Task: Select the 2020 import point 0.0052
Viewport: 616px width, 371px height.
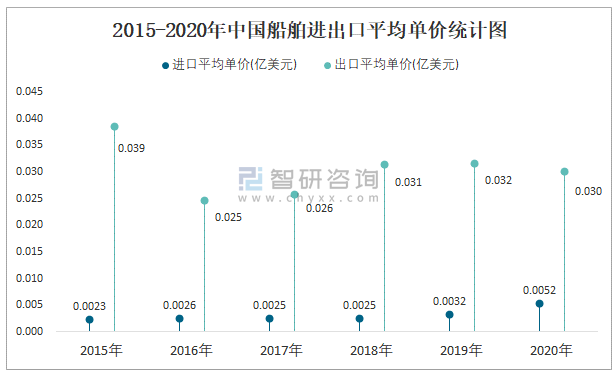Action: point(539,303)
